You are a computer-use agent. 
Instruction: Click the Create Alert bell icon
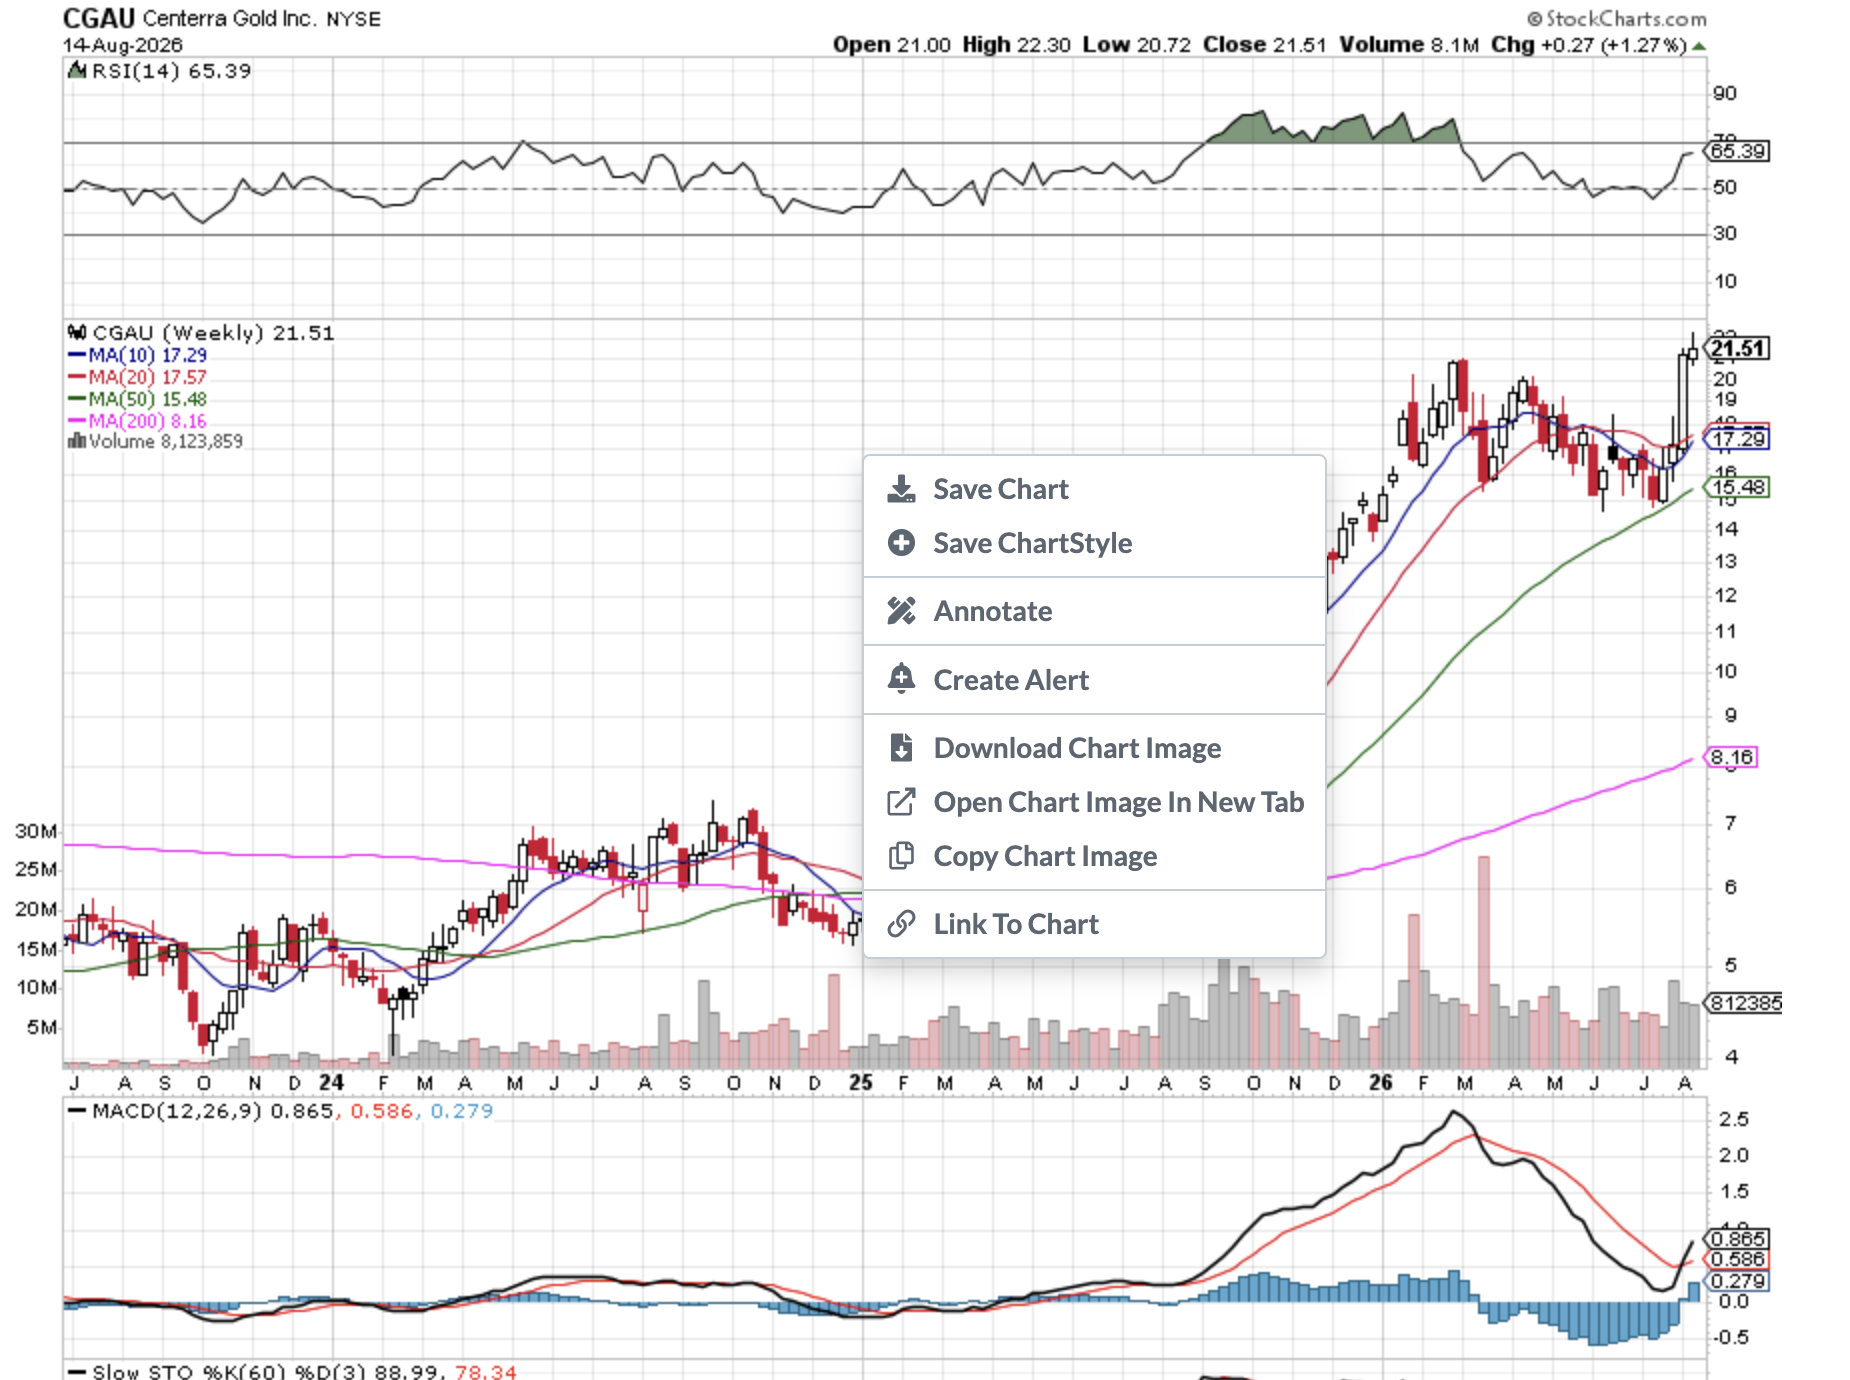901,679
